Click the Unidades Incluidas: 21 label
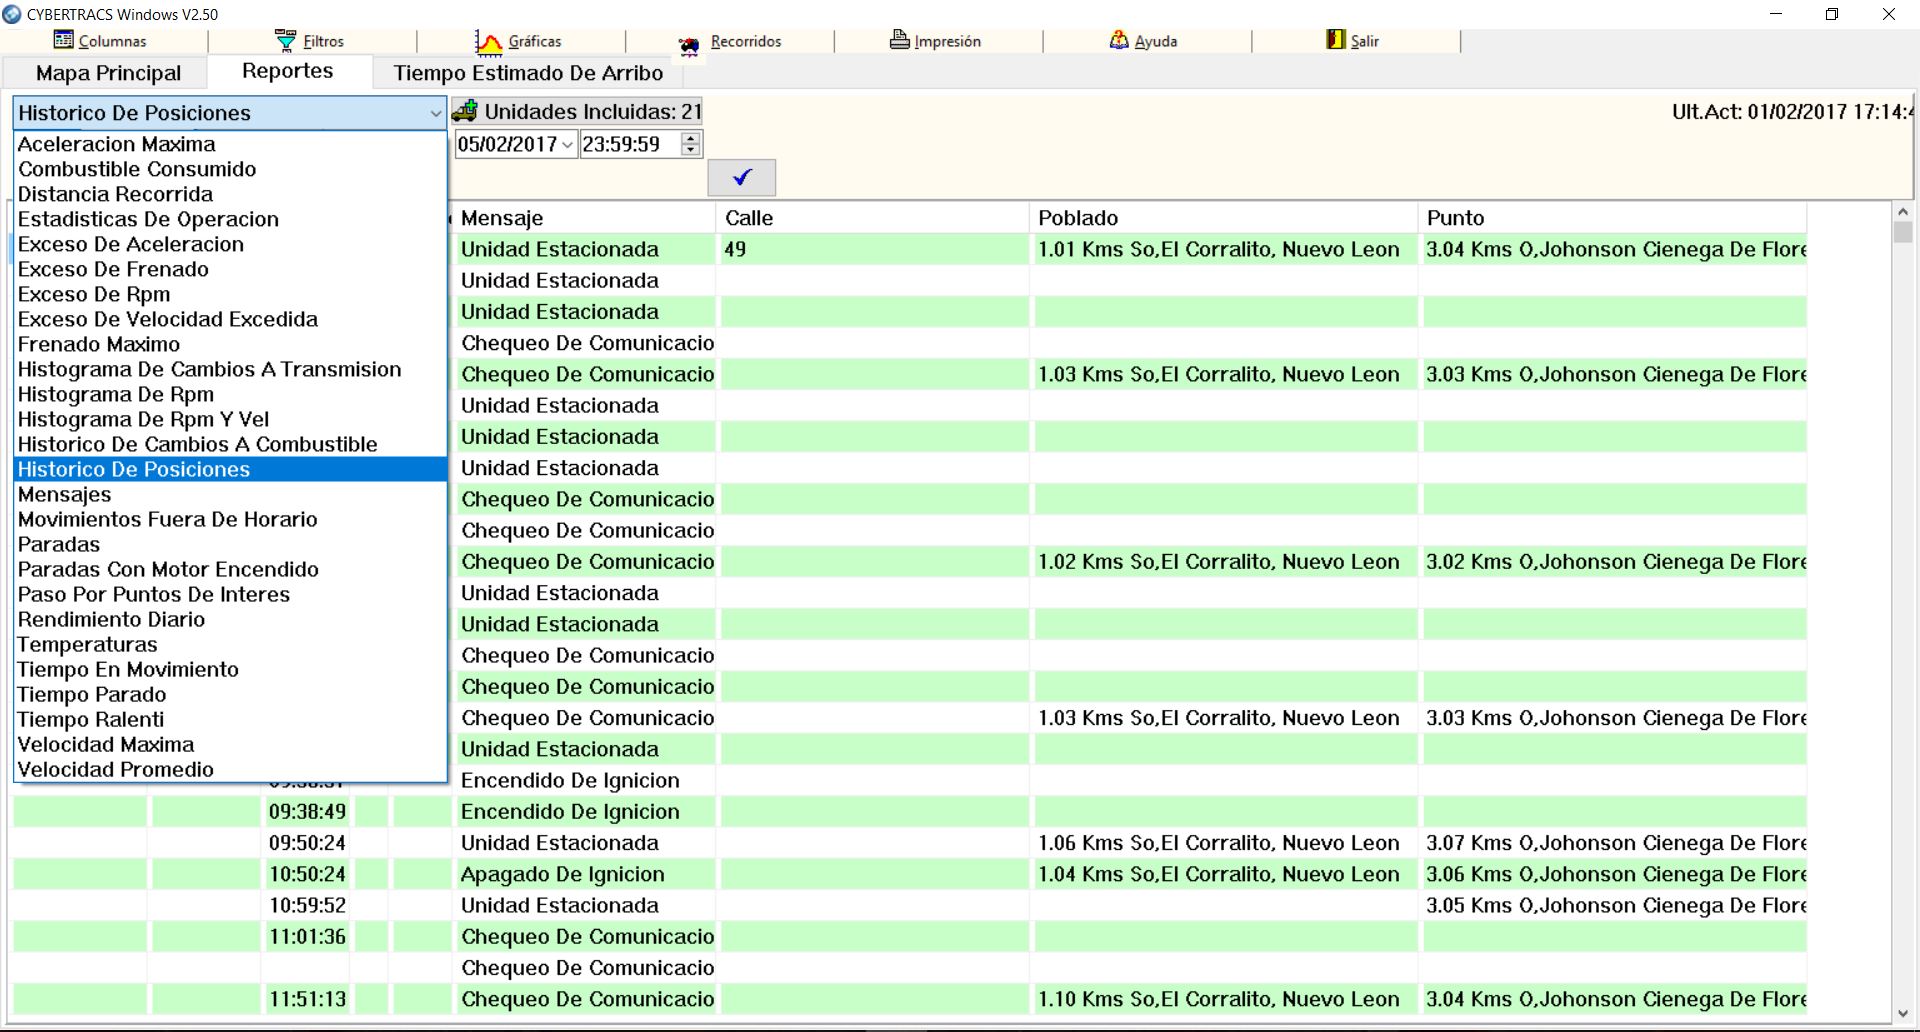 [x=593, y=111]
